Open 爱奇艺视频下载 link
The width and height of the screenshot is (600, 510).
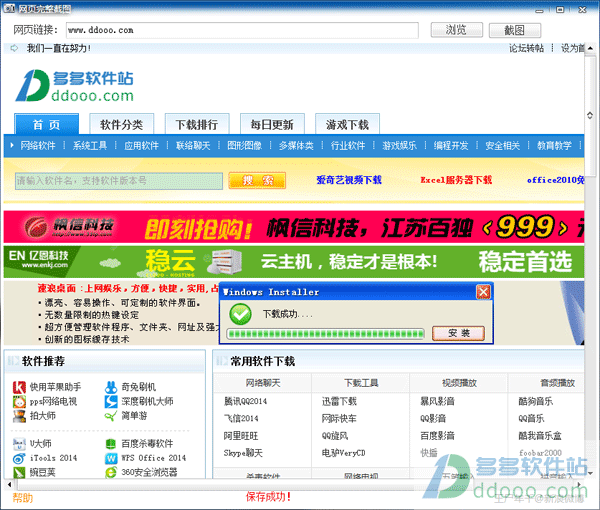point(349,180)
